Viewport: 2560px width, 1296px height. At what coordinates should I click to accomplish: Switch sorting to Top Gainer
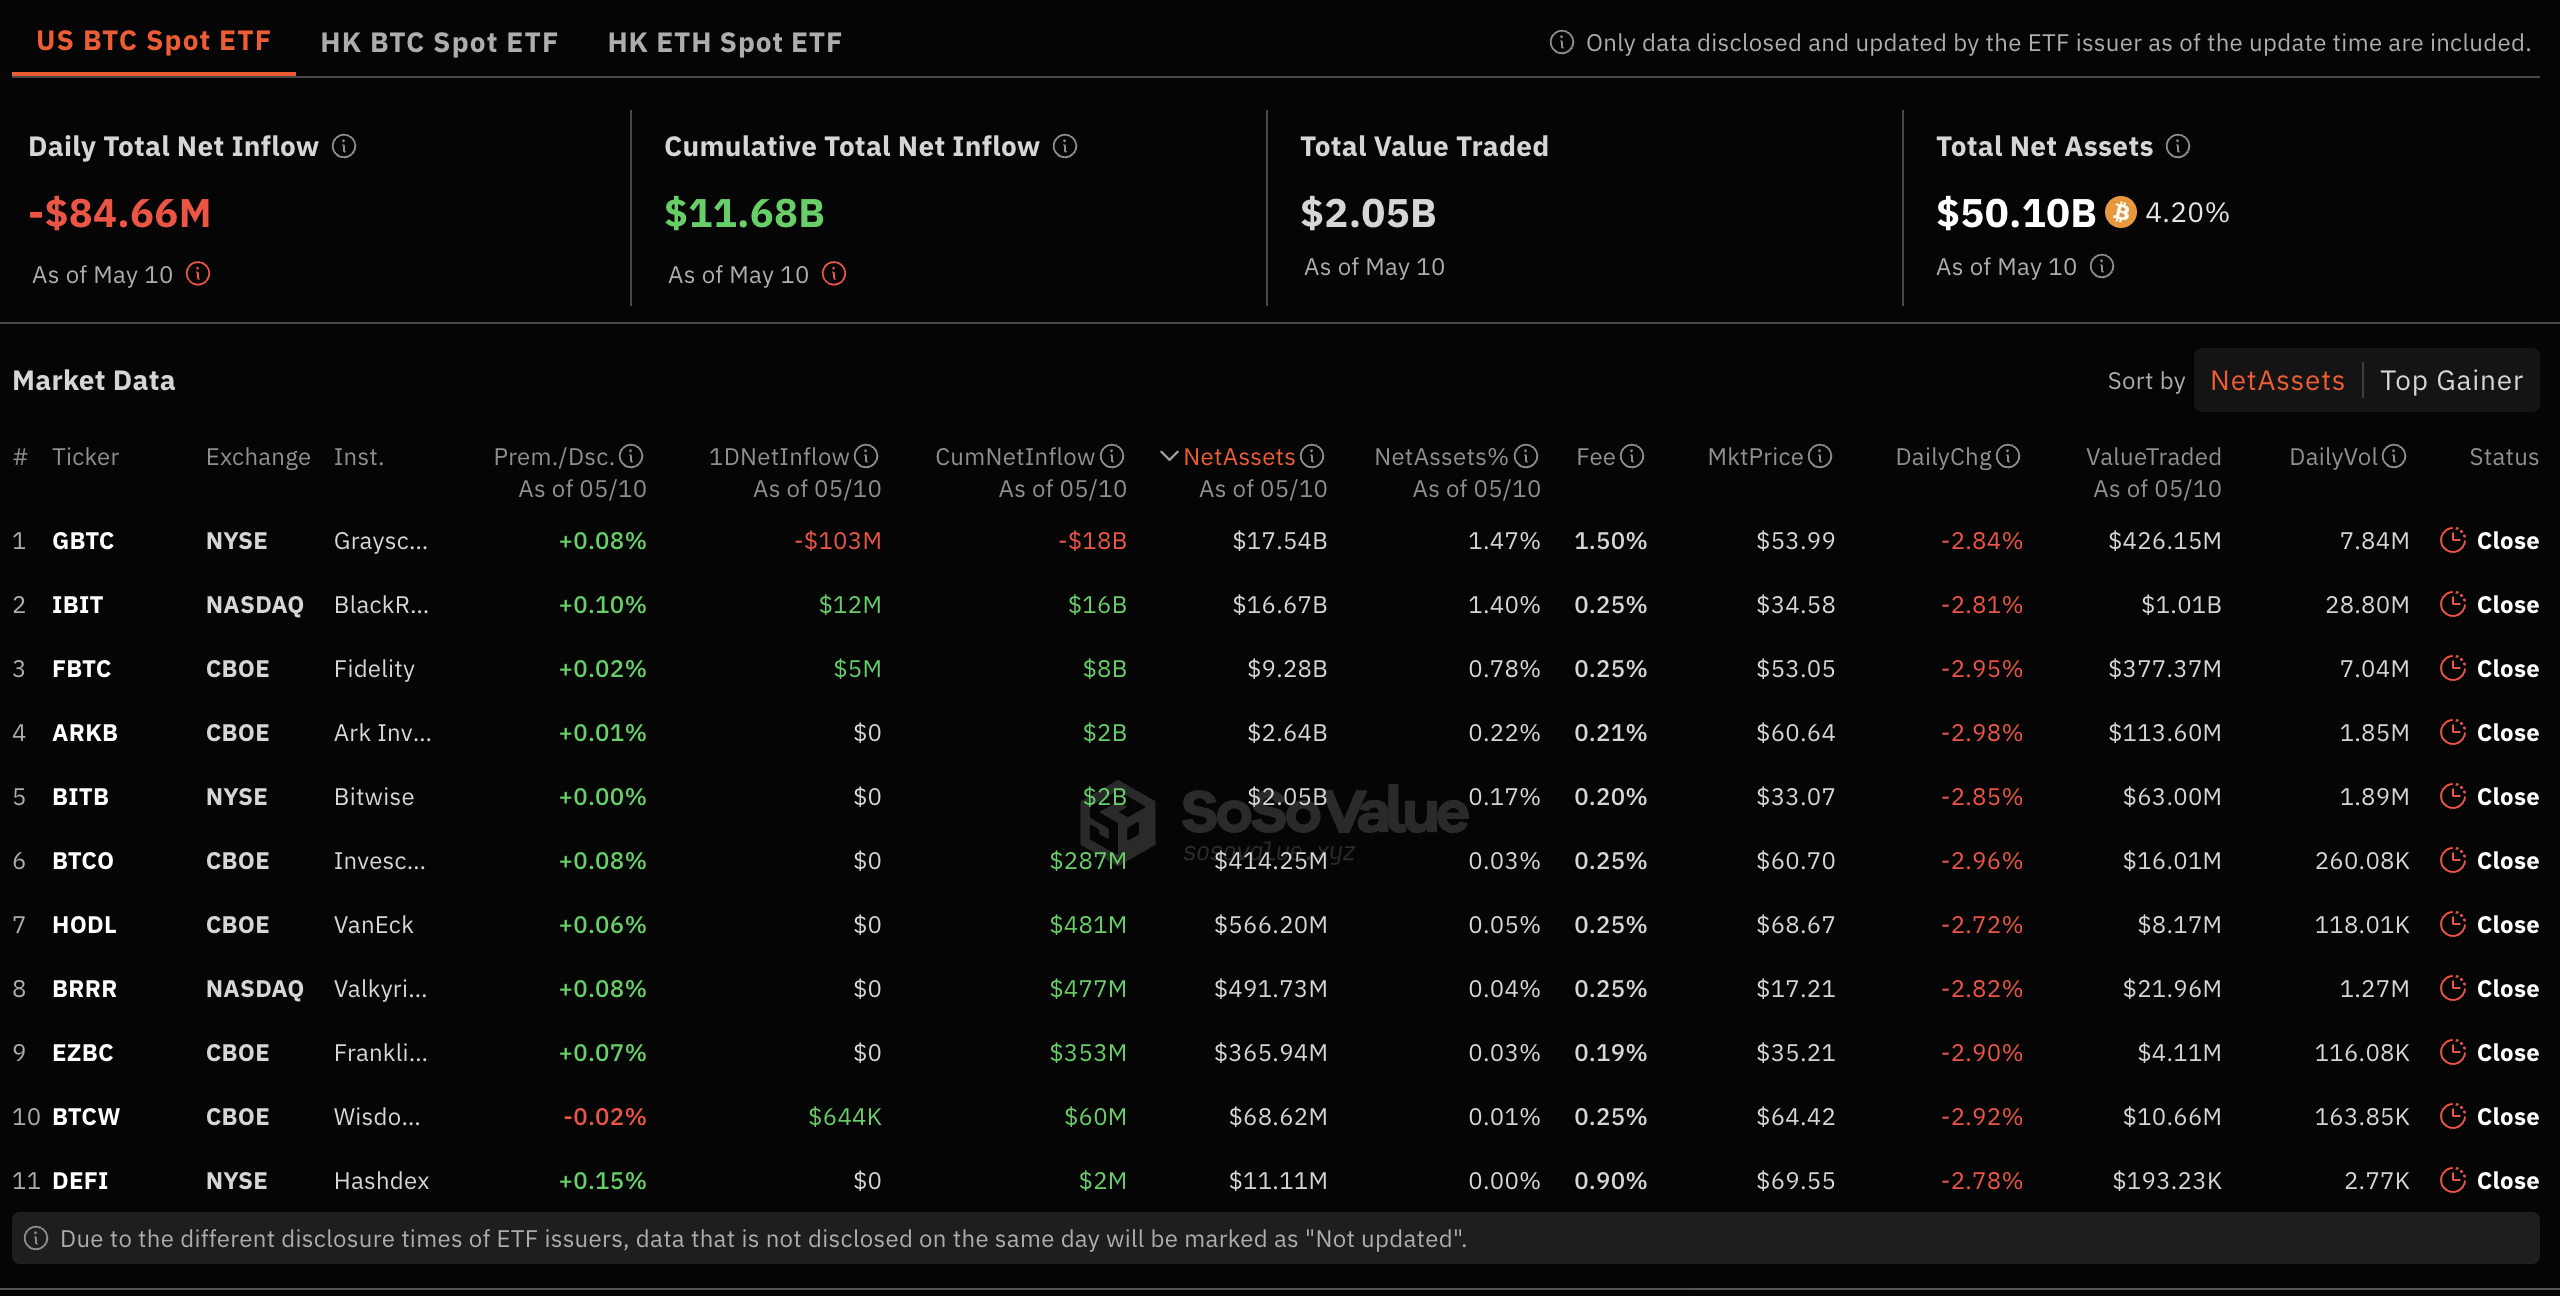click(x=2451, y=381)
